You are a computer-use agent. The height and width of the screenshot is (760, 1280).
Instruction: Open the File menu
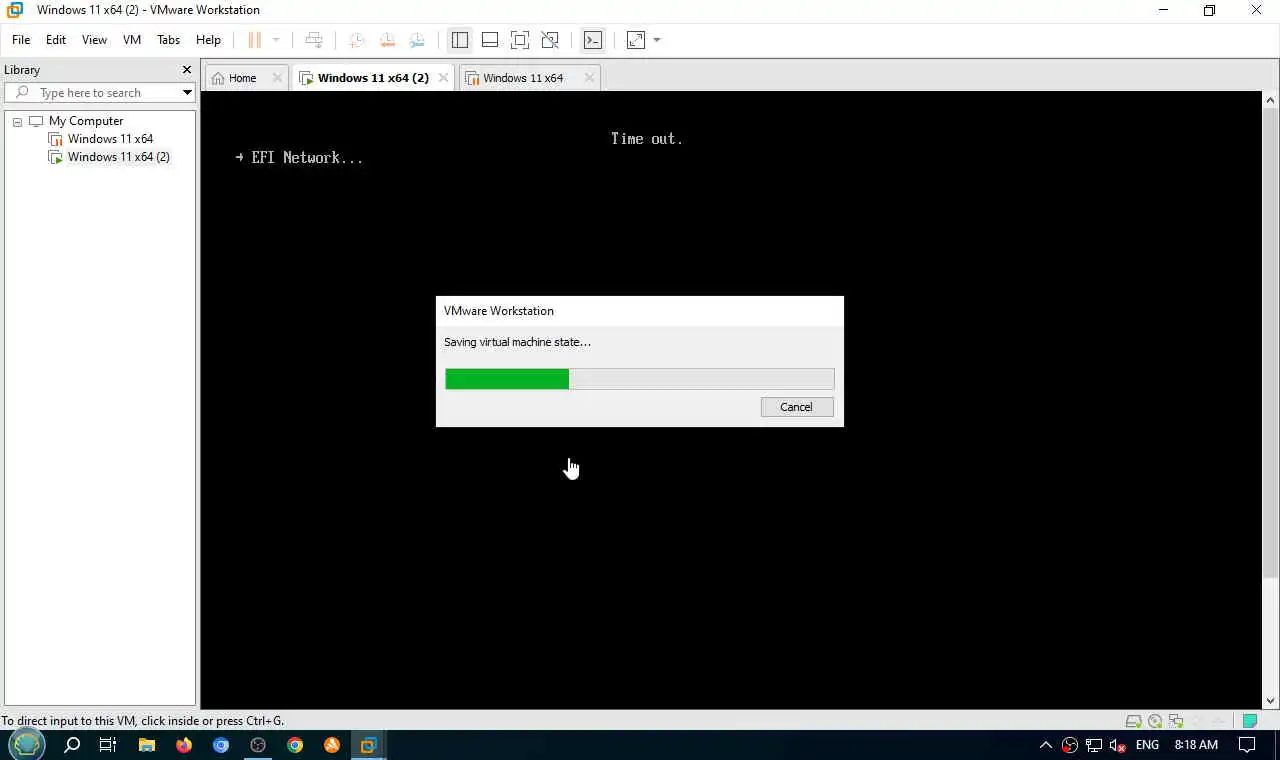click(21, 40)
